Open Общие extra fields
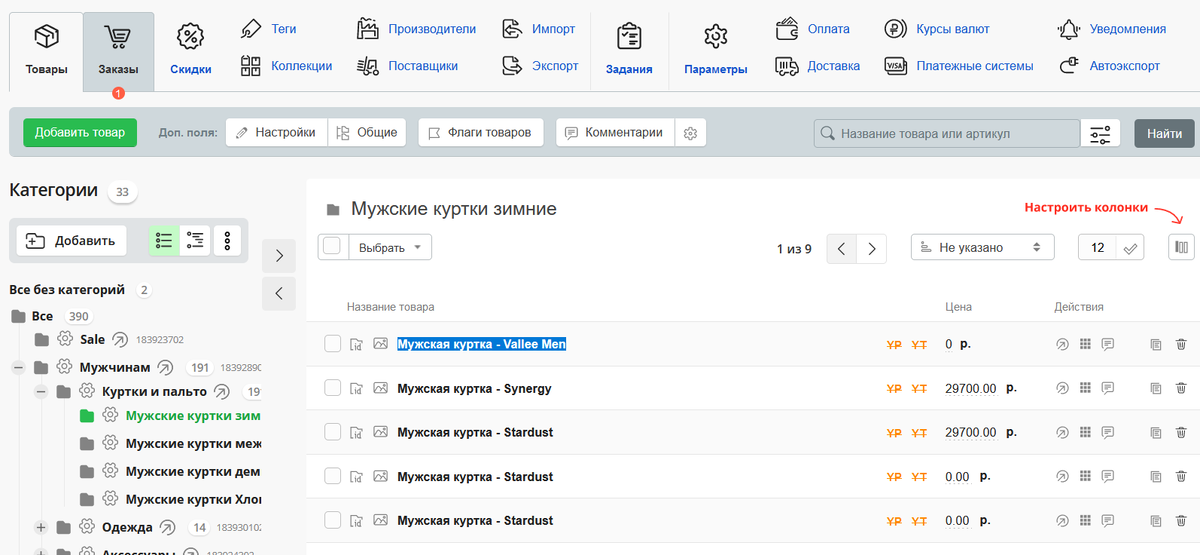Viewport: 1200px width, 555px height. (x=366, y=132)
